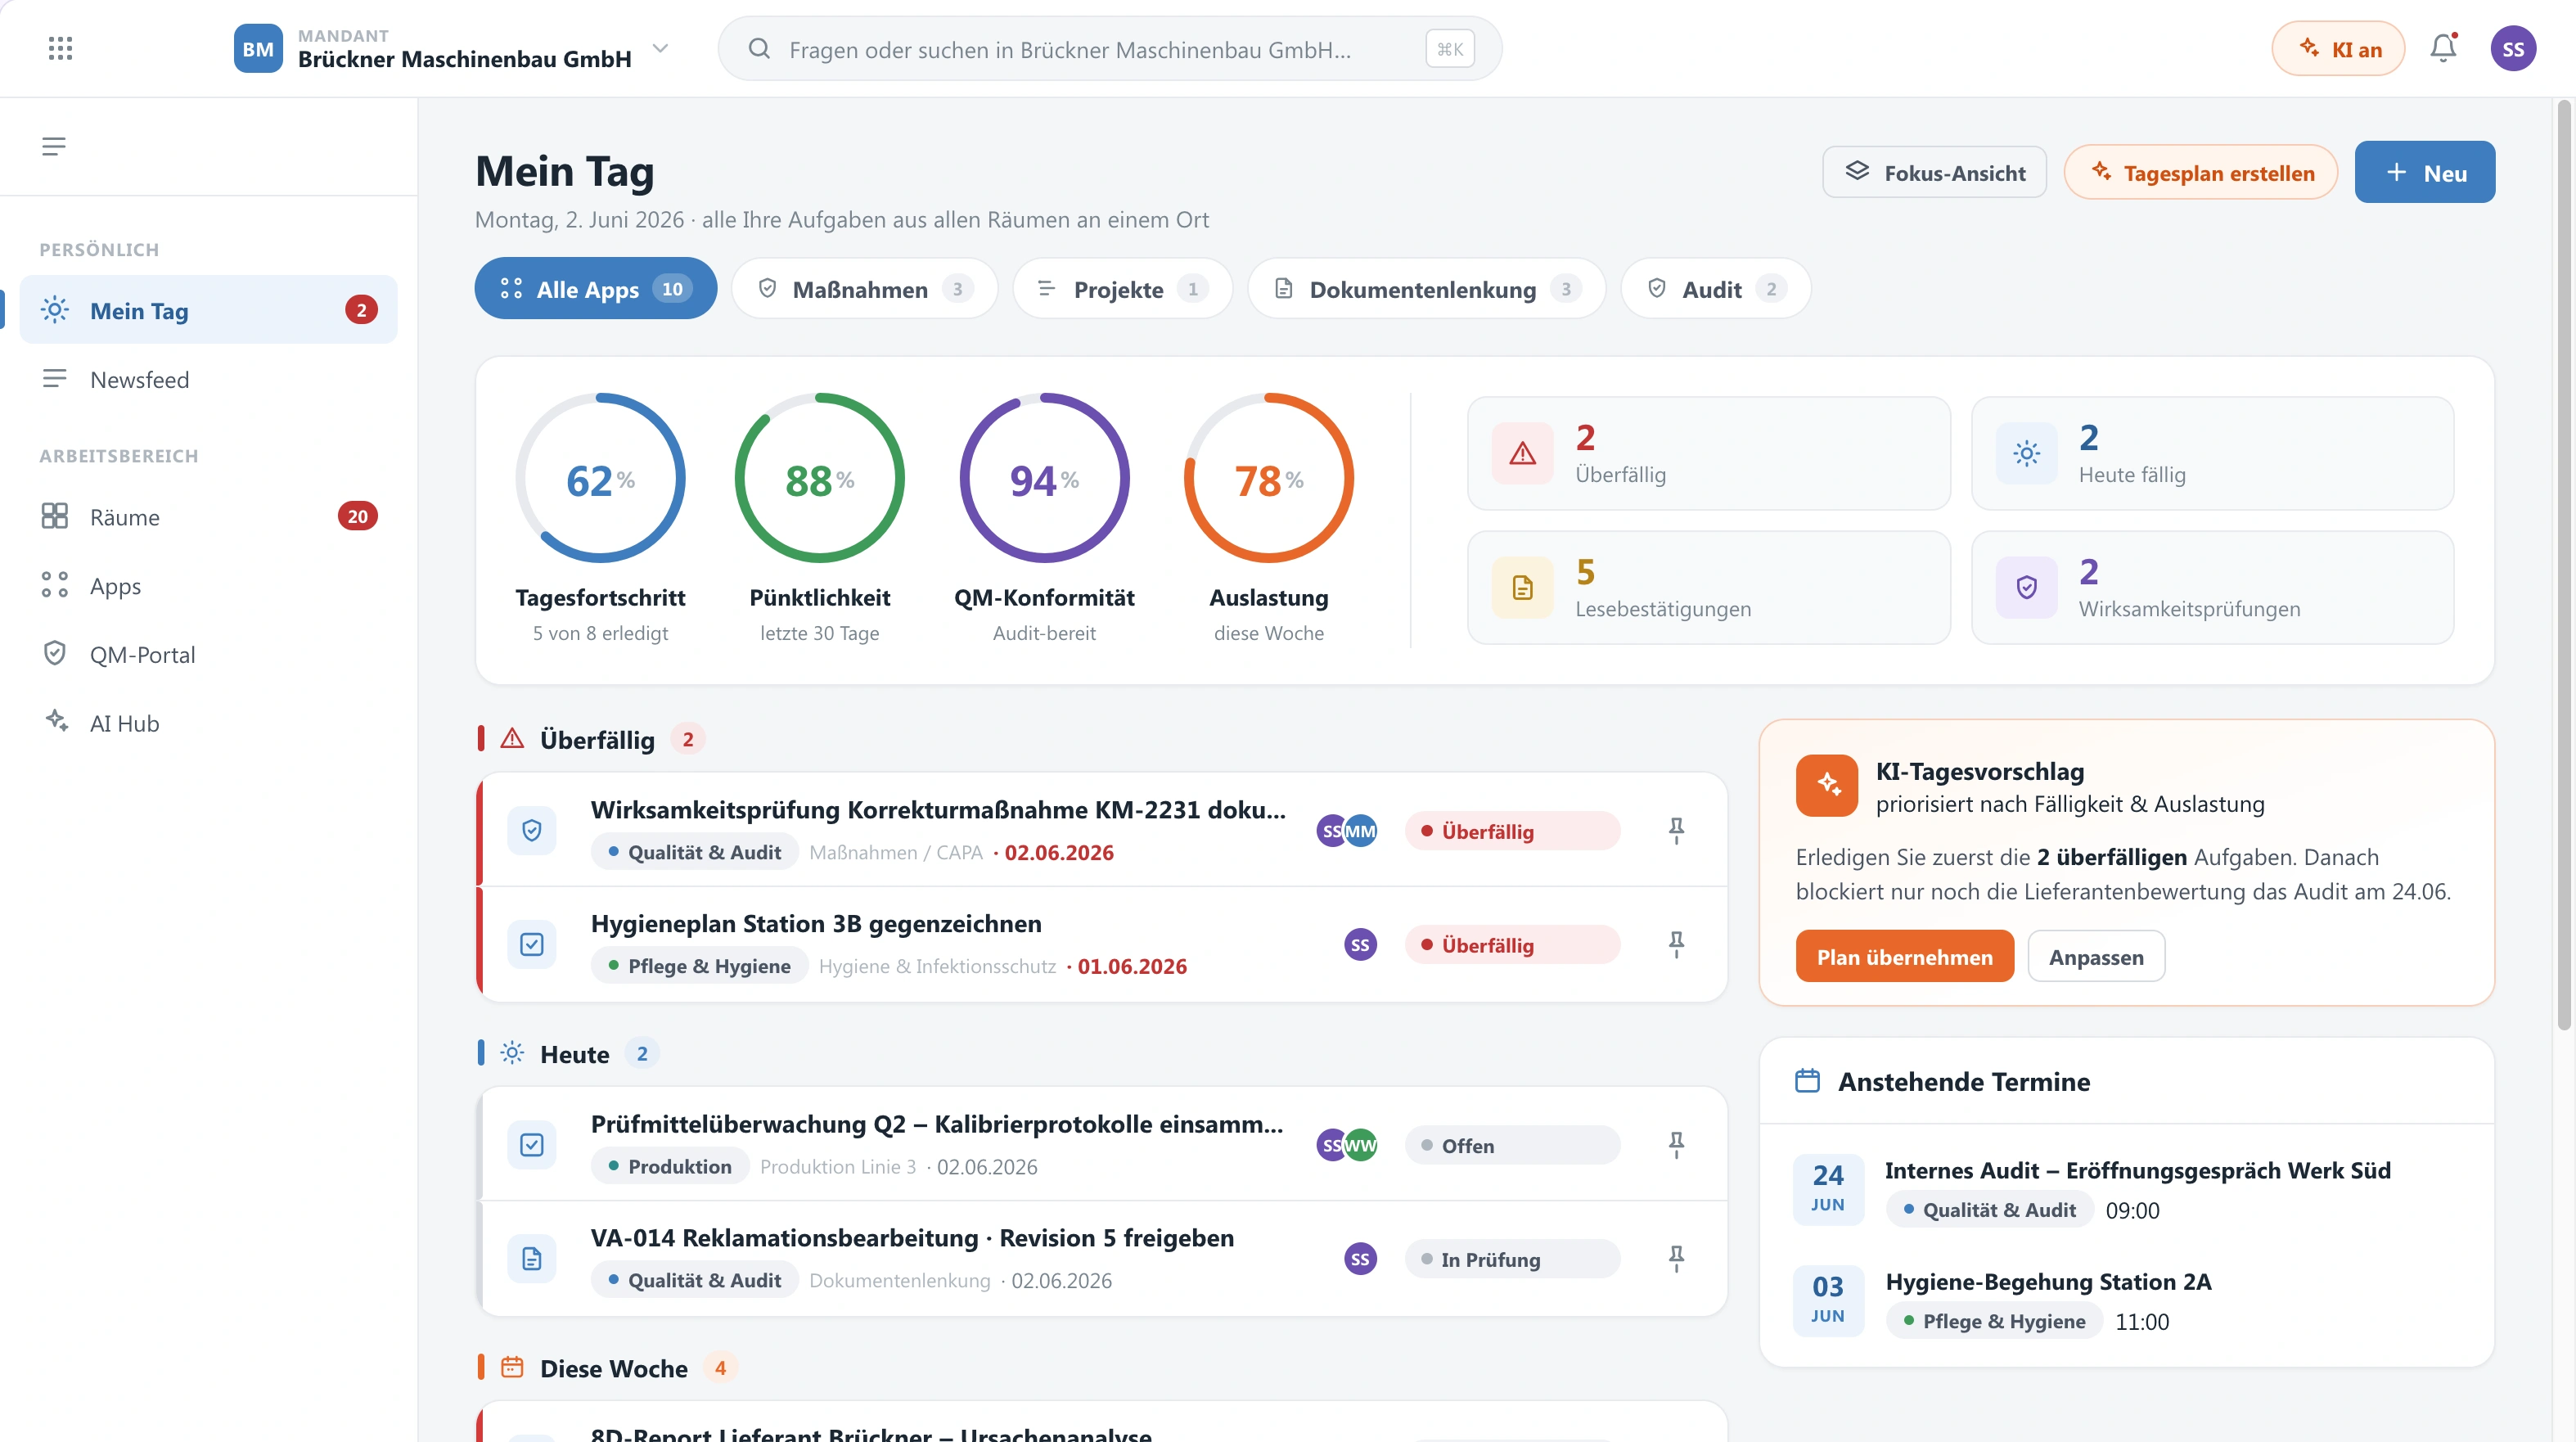Pin the Prüfmittelüberwachung Q2 task

(x=1677, y=1145)
